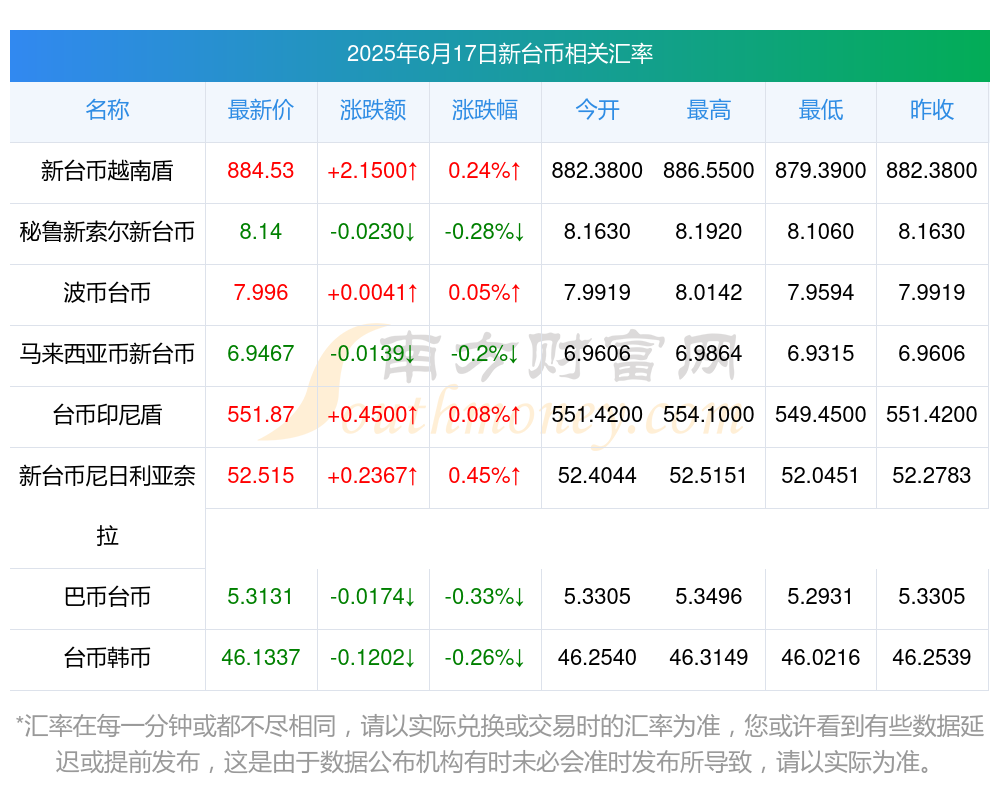Click latest price 7.996
The image size is (1000, 793).
point(261,293)
